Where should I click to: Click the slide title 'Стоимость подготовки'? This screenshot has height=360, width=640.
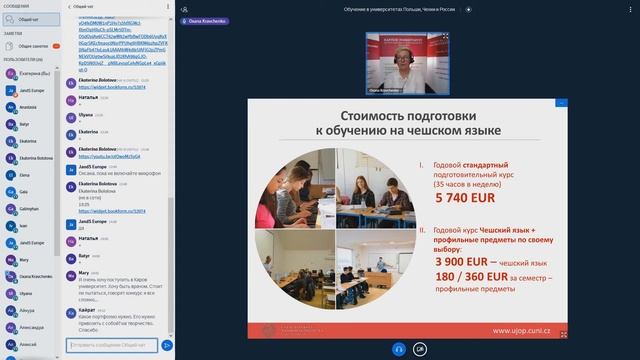click(408, 116)
